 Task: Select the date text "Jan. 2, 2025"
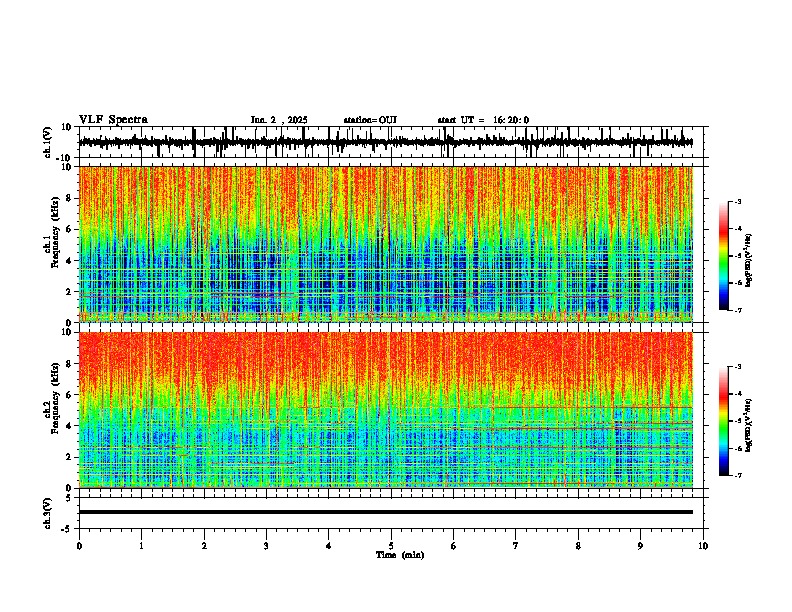(279, 120)
